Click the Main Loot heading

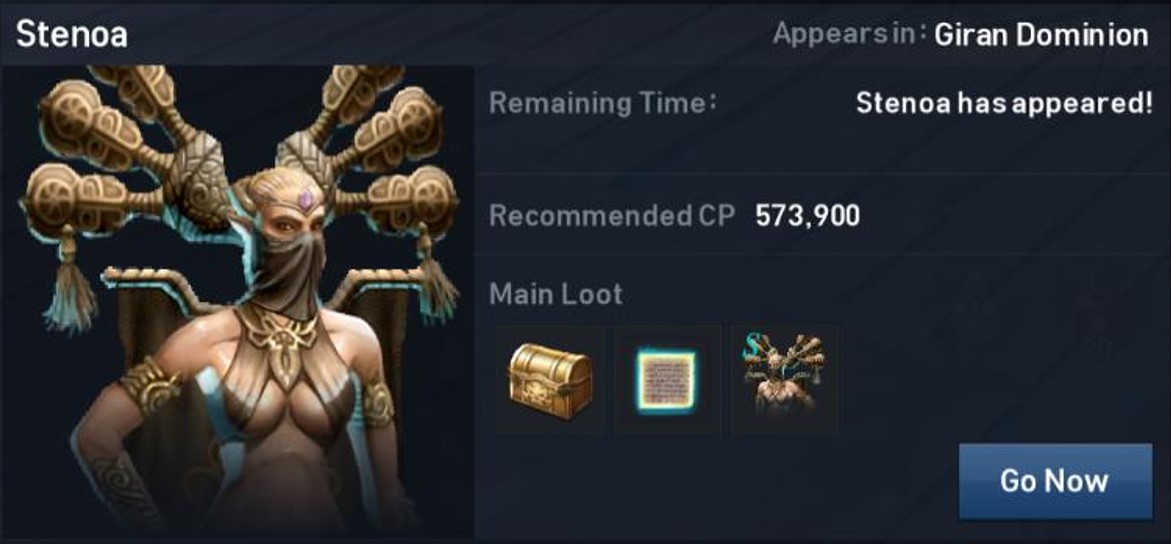[x=556, y=294]
